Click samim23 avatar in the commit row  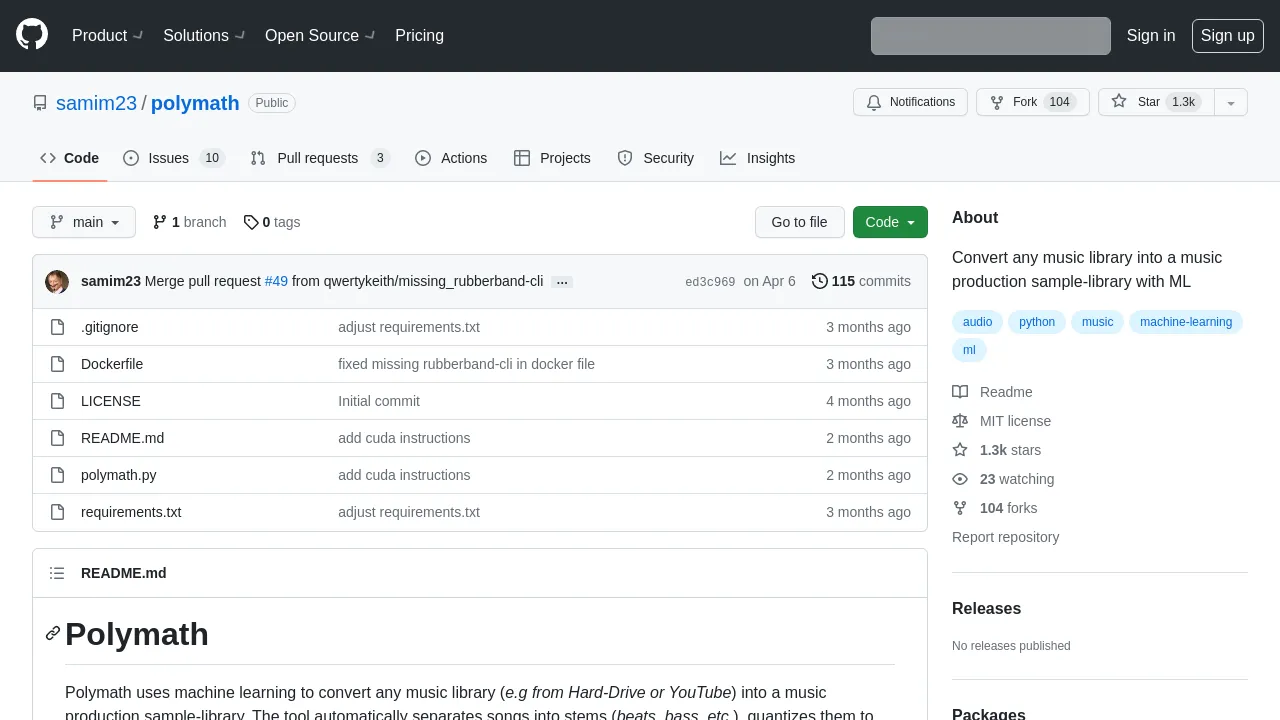pos(57,282)
